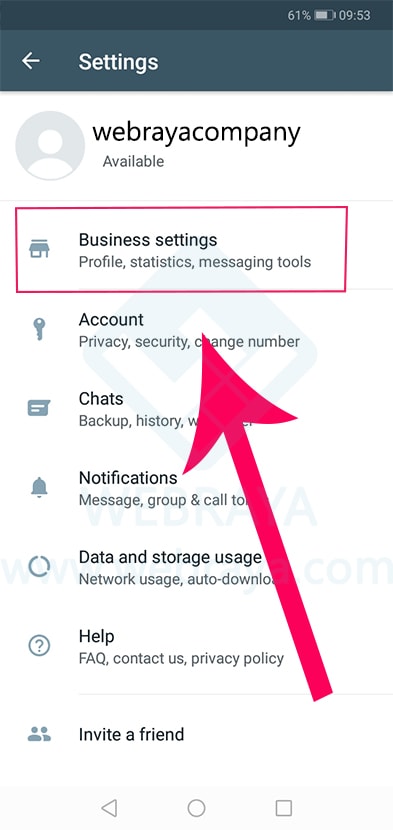
Task: Open Data and storage usage label
Action: click(x=170, y=557)
